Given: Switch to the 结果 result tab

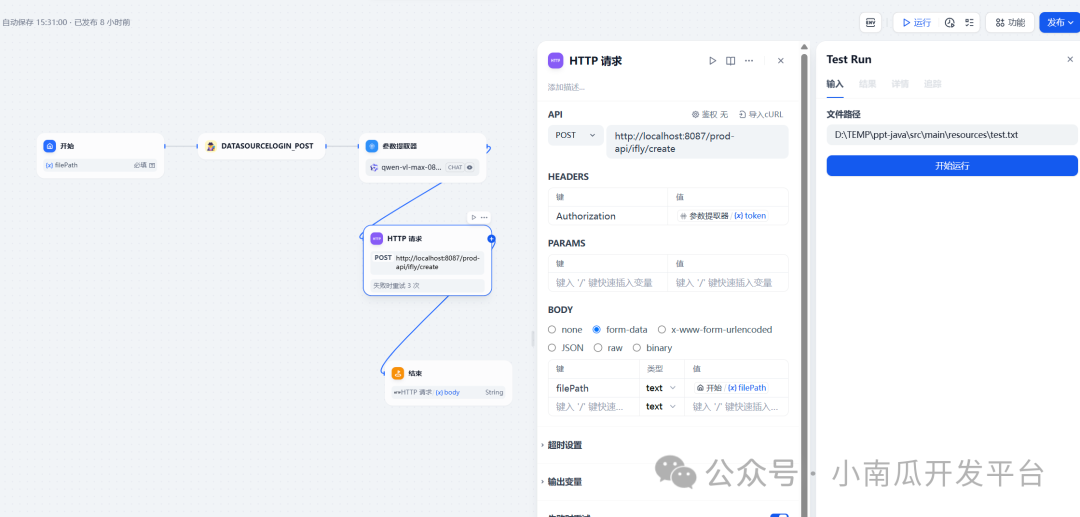Looking at the screenshot, I should 868,84.
